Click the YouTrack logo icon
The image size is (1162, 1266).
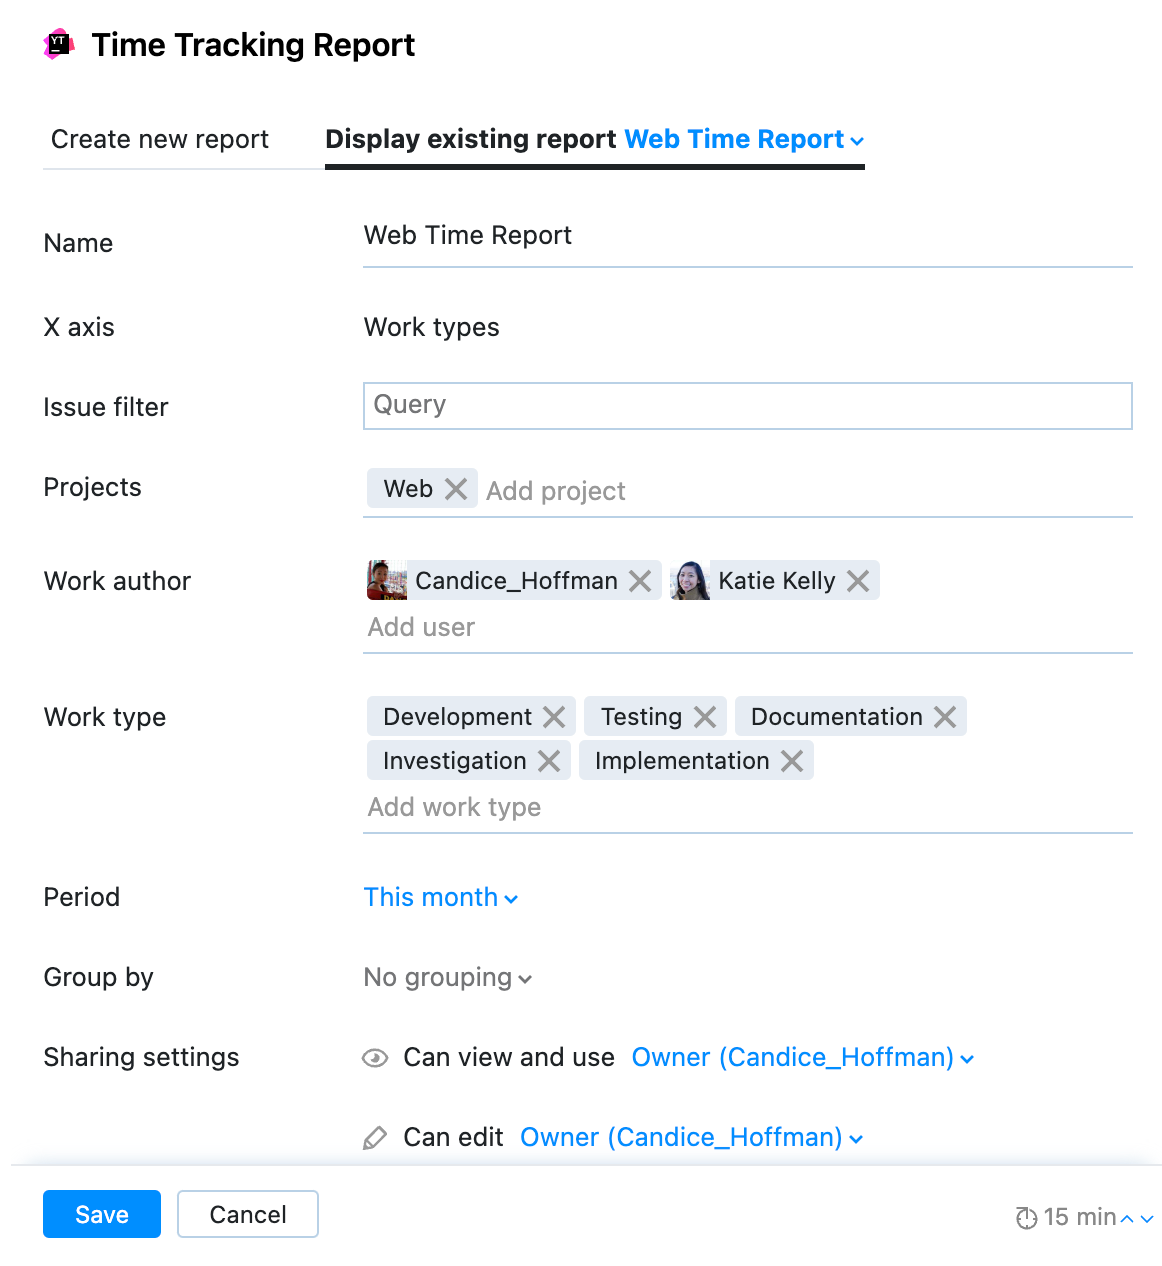tap(59, 44)
